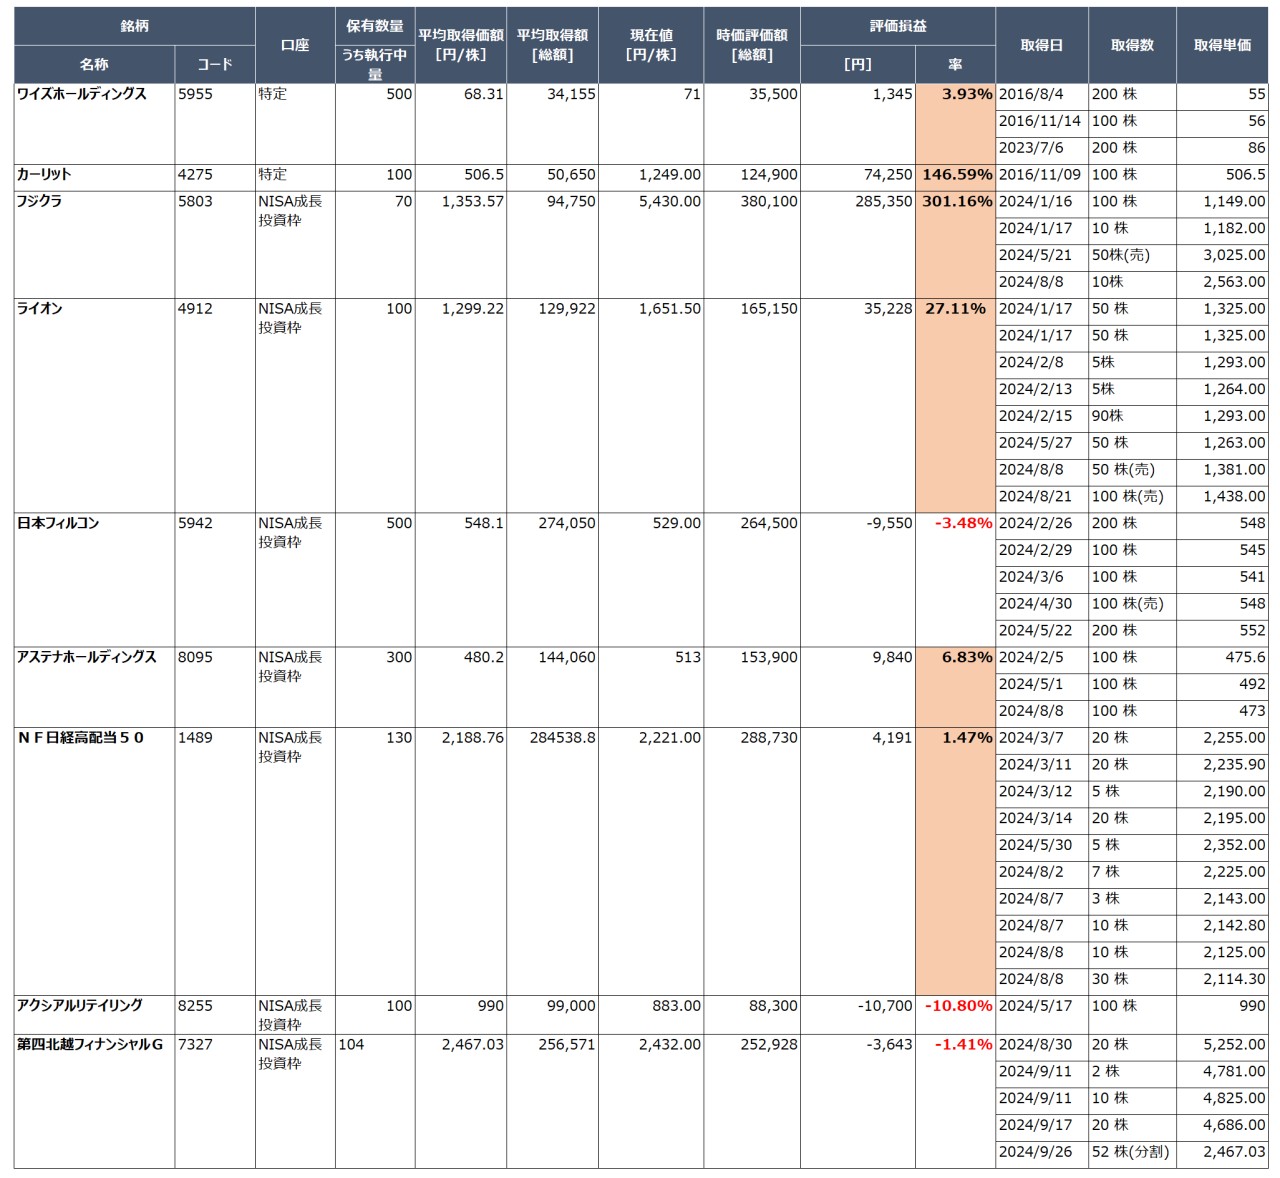
Task: Select the 時価評価額 header cell
Action: (751, 45)
